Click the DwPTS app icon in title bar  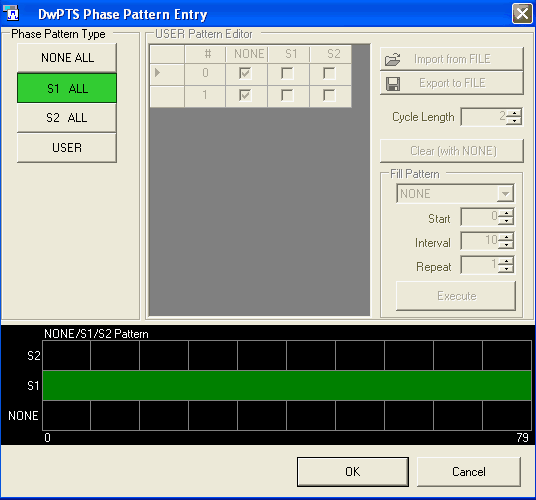point(11,13)
